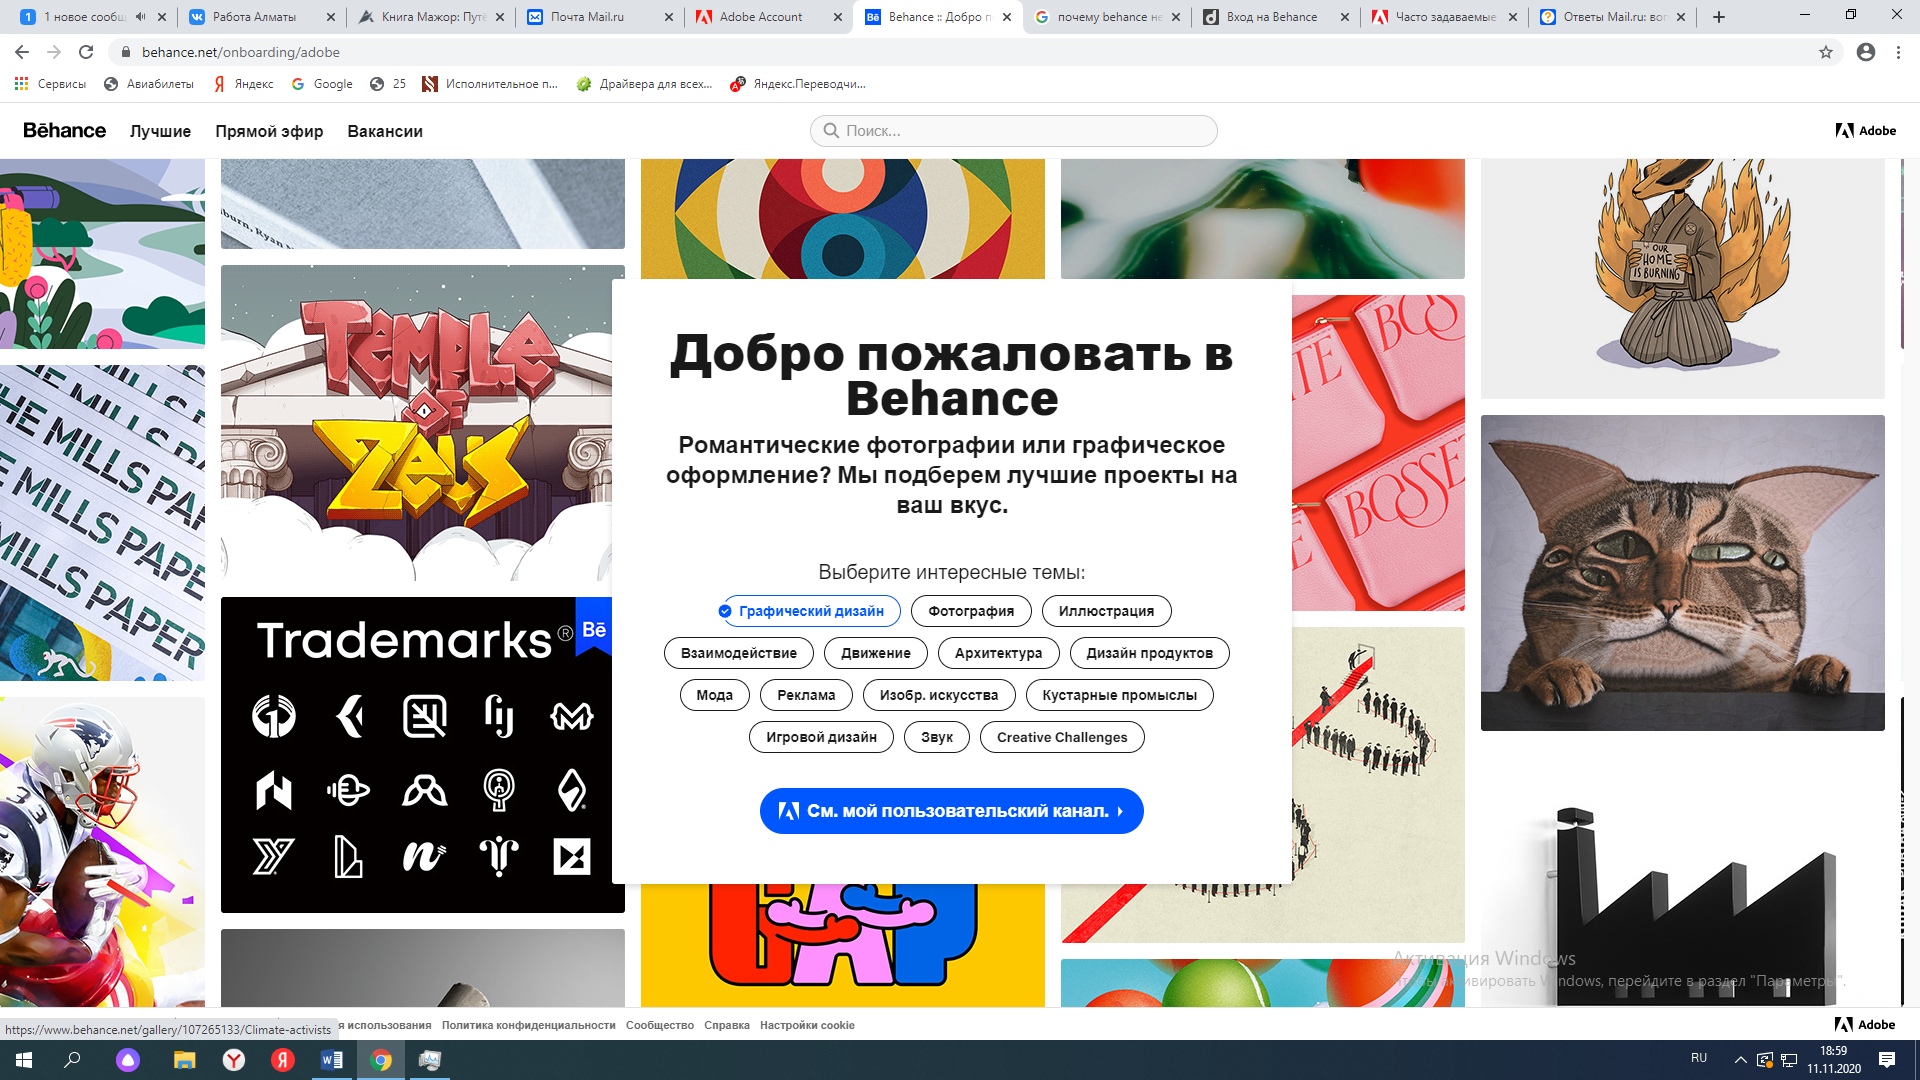Bookmark this page with the star icon
This screenshot has height=1080, width=1920.
point(1826,52)
